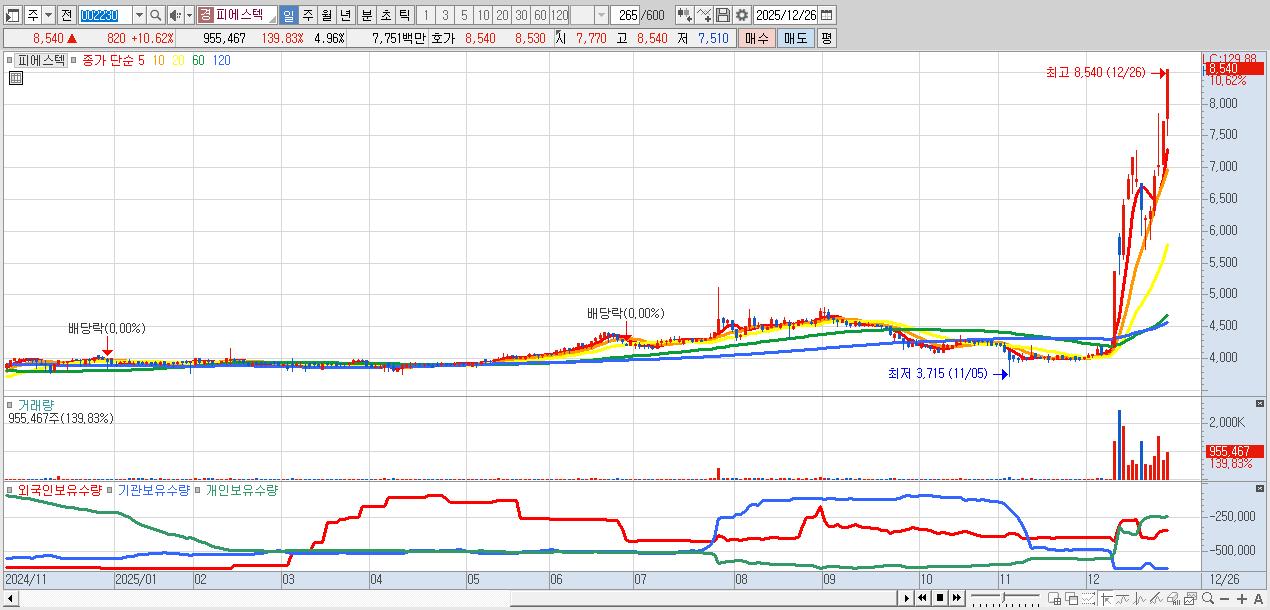This screenshot has width=1270, height=610.
Task: Click the 평 button next to 매도
Action: click(x=826, y=38)
